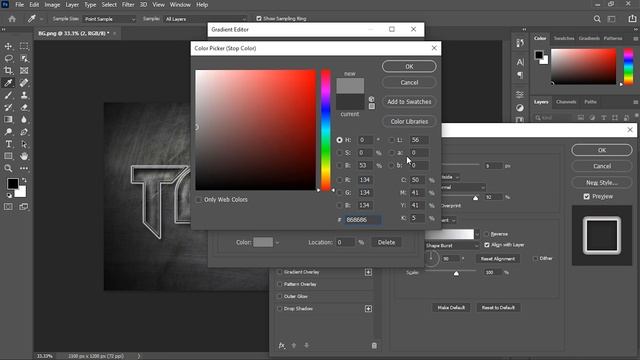Viewport: 640px width, 360px height.
Task: Toggle Show Sampling Ring checkbox
Action: tap(259, 19)
